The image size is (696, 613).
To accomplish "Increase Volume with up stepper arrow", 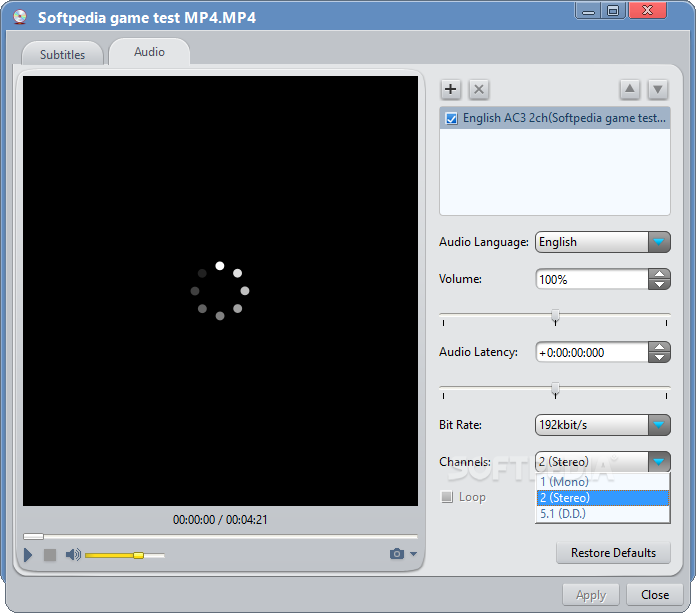I will point(659,274).
